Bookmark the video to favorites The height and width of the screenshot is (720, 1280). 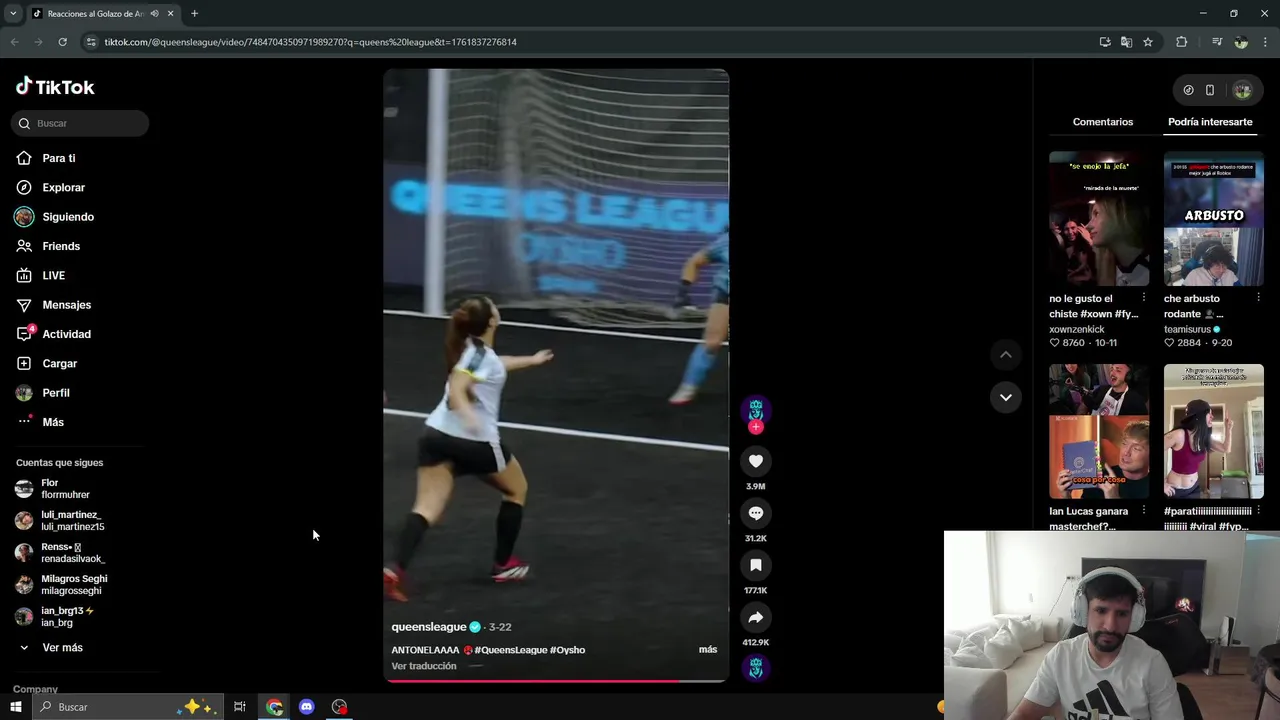[x=756, y=565]
